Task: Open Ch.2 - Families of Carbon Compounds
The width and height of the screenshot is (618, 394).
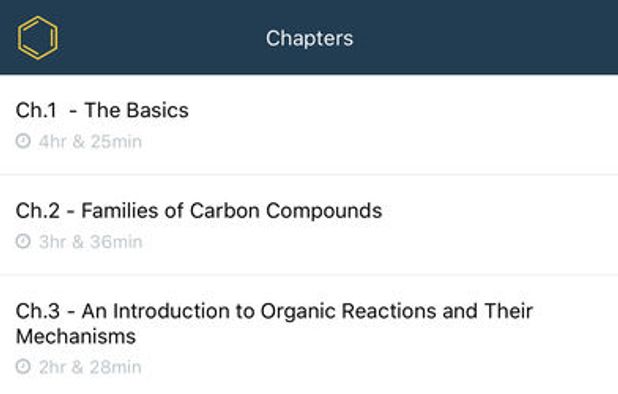Action: click(x=309, y=225)
